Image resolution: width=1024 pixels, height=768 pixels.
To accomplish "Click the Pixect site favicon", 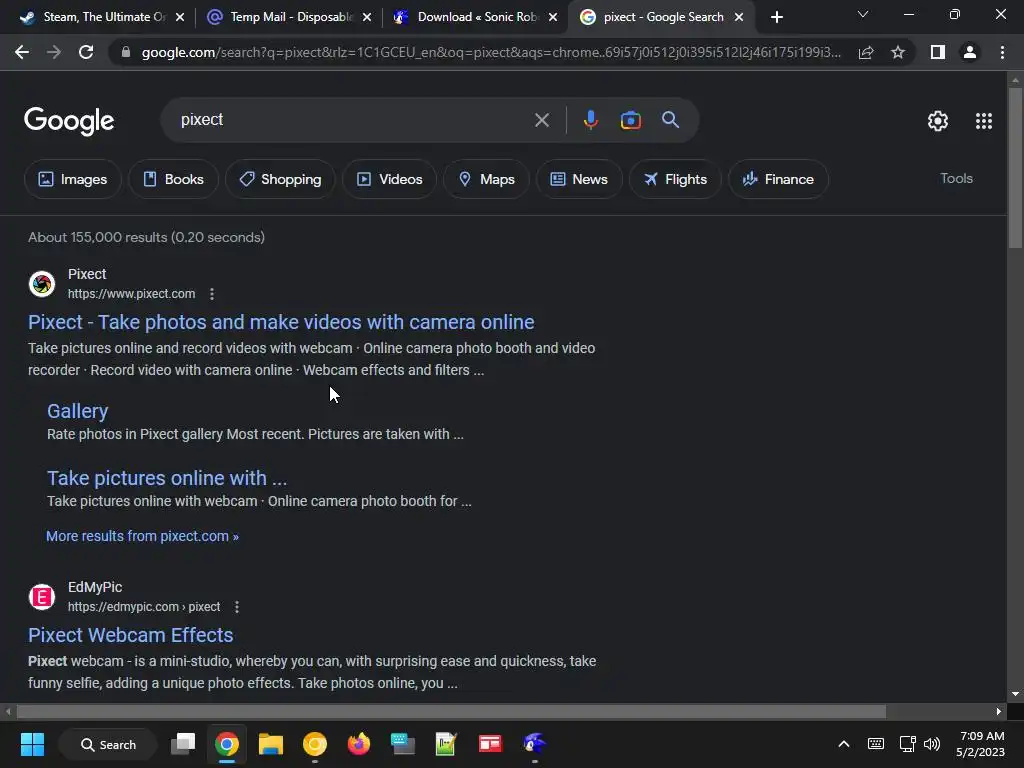I will pyautogui.click(x=42, y=284).
